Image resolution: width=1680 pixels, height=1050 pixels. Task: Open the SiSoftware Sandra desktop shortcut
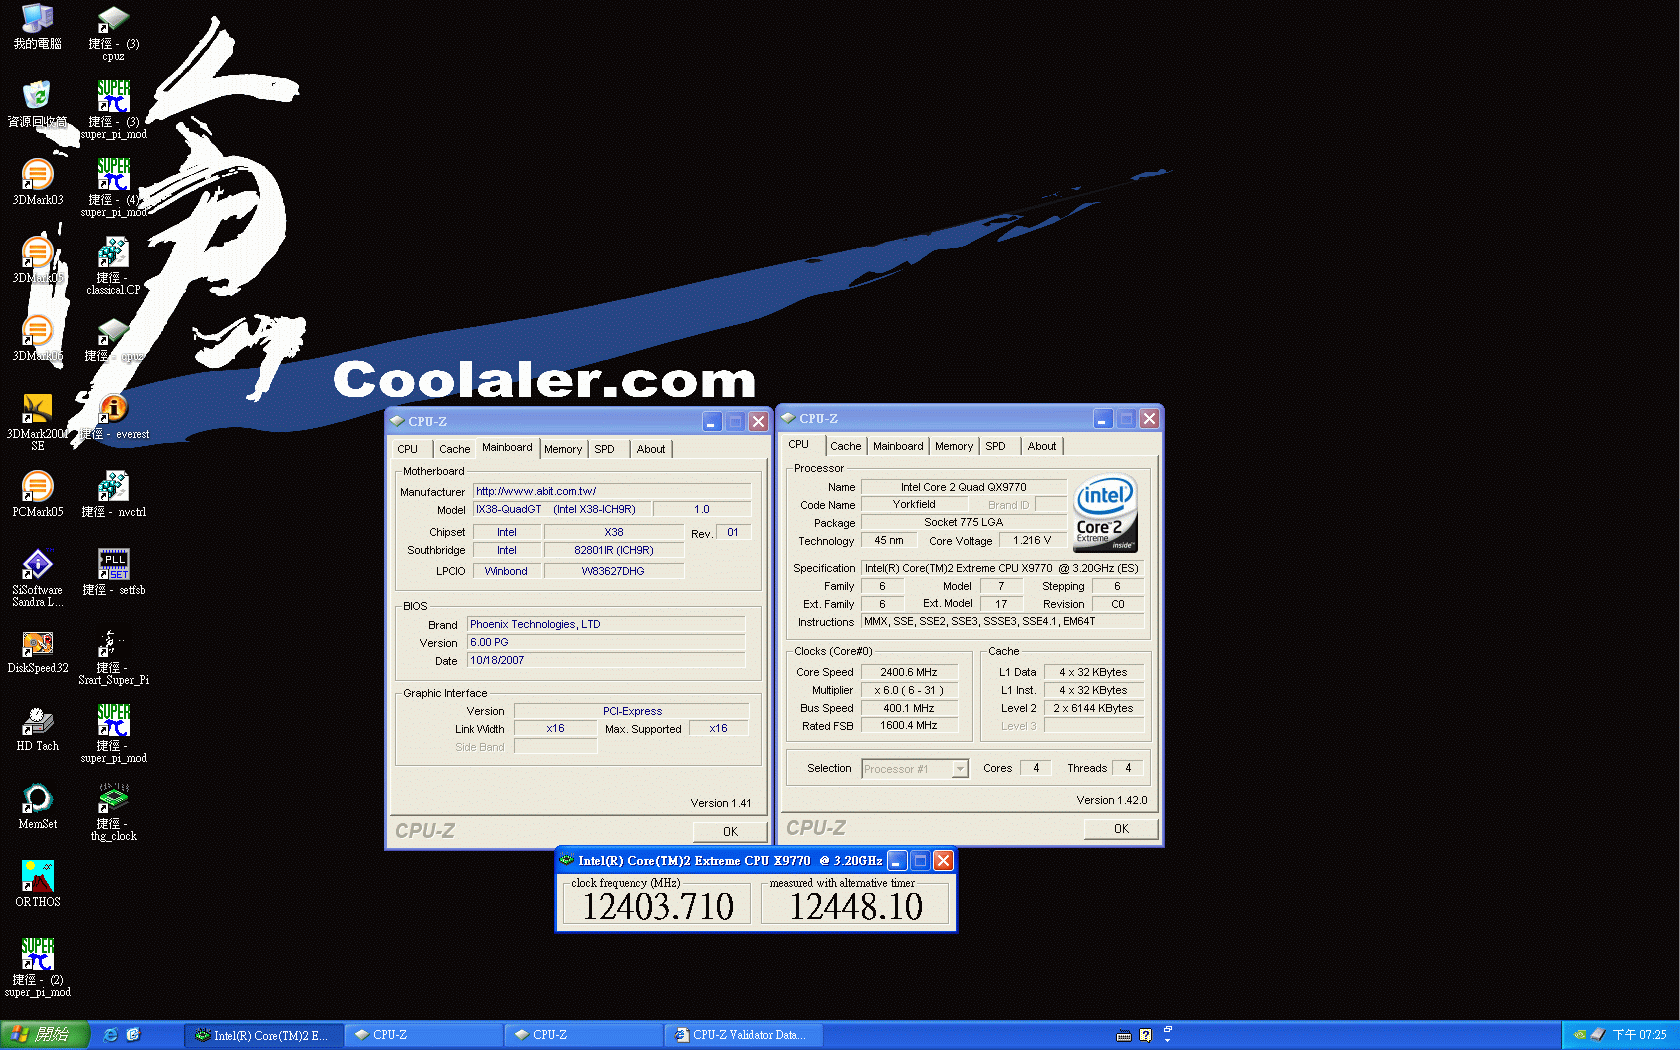(37, 578)
